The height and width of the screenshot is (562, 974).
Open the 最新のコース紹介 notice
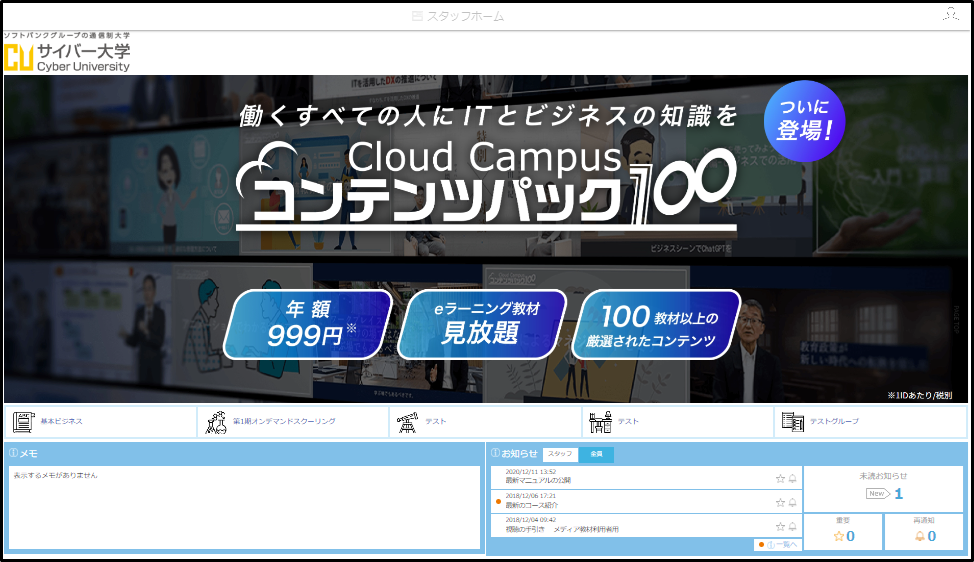[x=531, y=505]
